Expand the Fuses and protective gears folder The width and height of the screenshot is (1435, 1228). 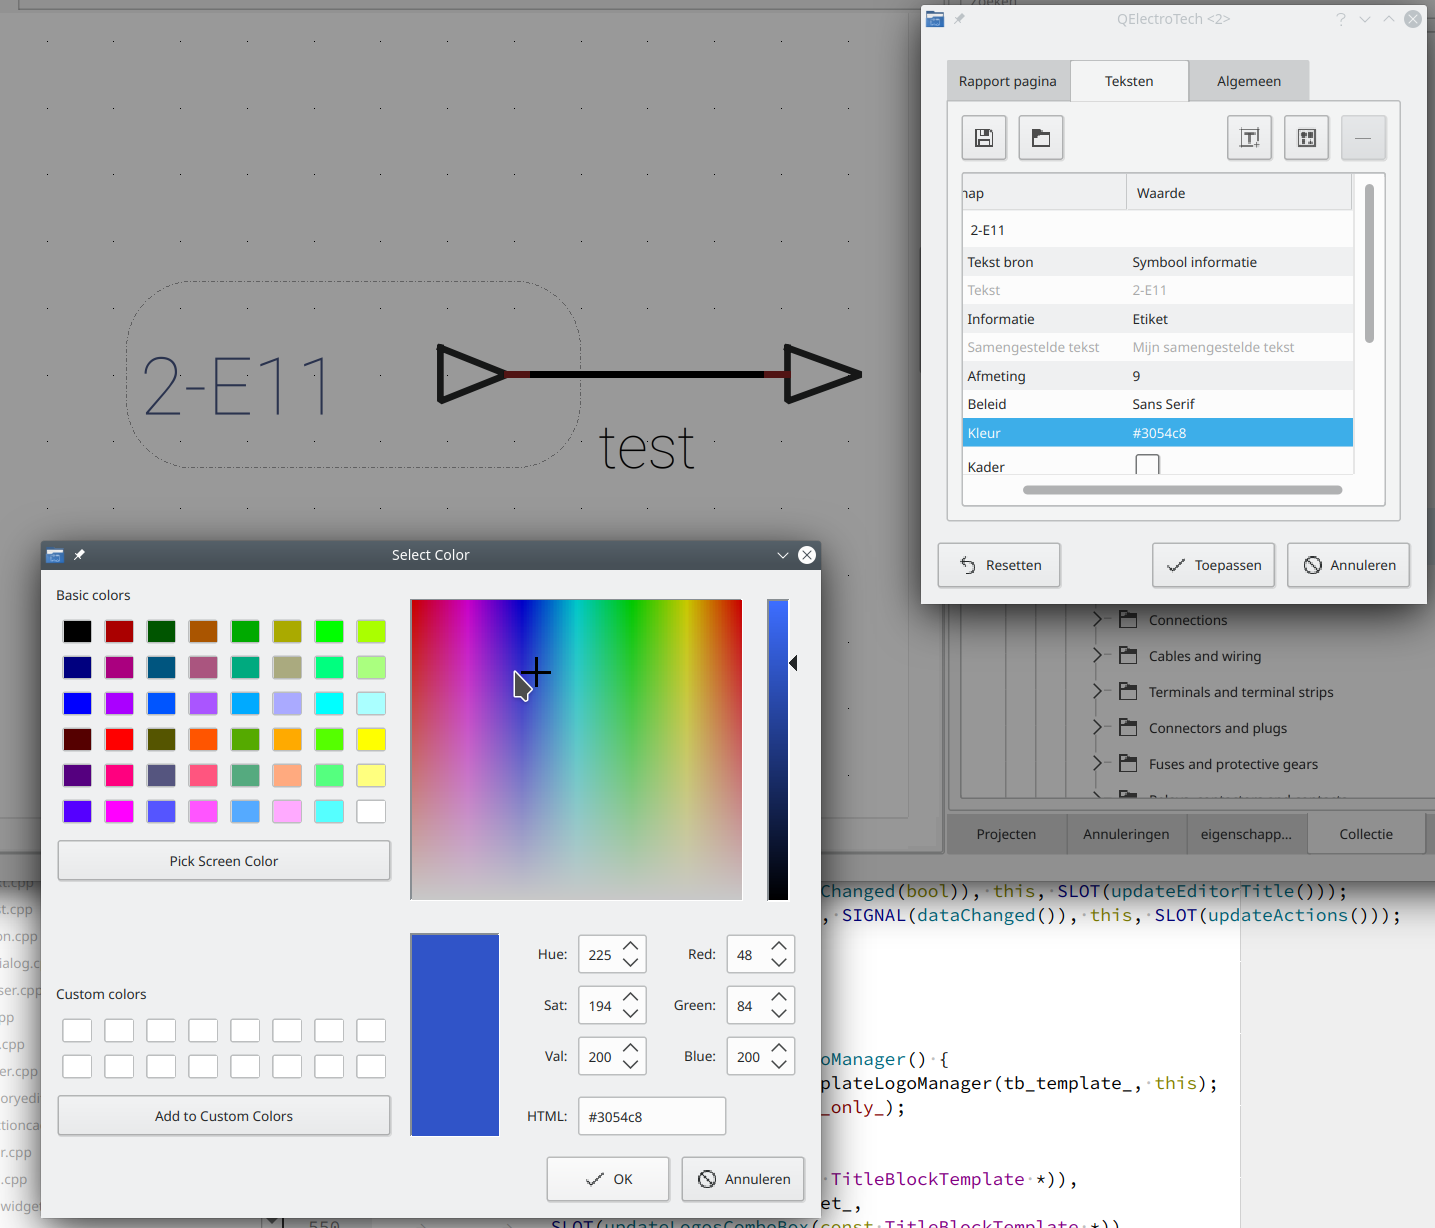click(1097, 764)
